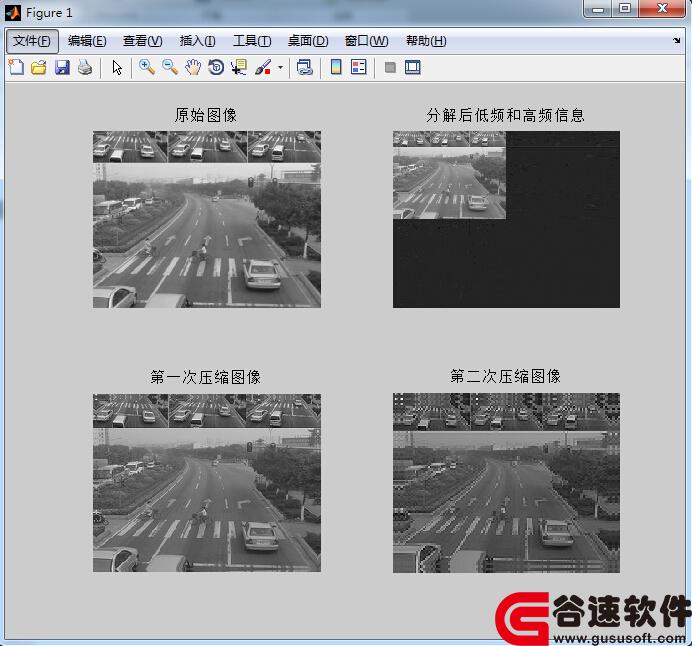Click the dock figure arrow icon
This screenshot has width=692, height=646.
677,41
